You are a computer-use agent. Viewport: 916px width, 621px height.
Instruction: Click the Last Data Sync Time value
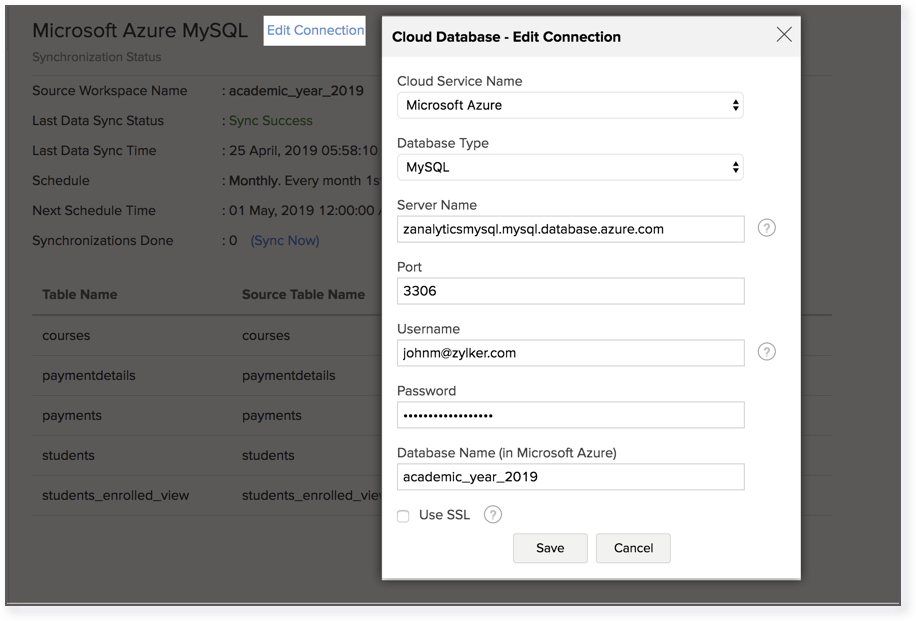point(303,151)
